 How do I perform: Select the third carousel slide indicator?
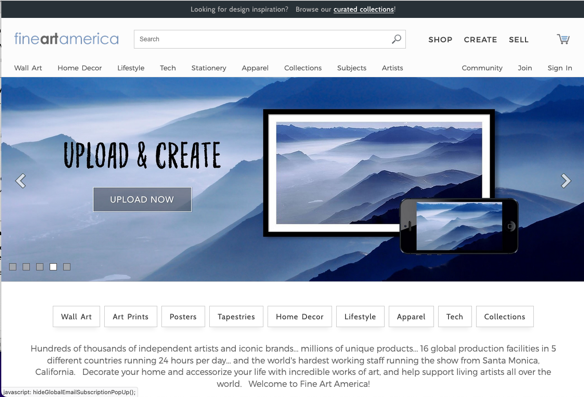coord(40,267)
